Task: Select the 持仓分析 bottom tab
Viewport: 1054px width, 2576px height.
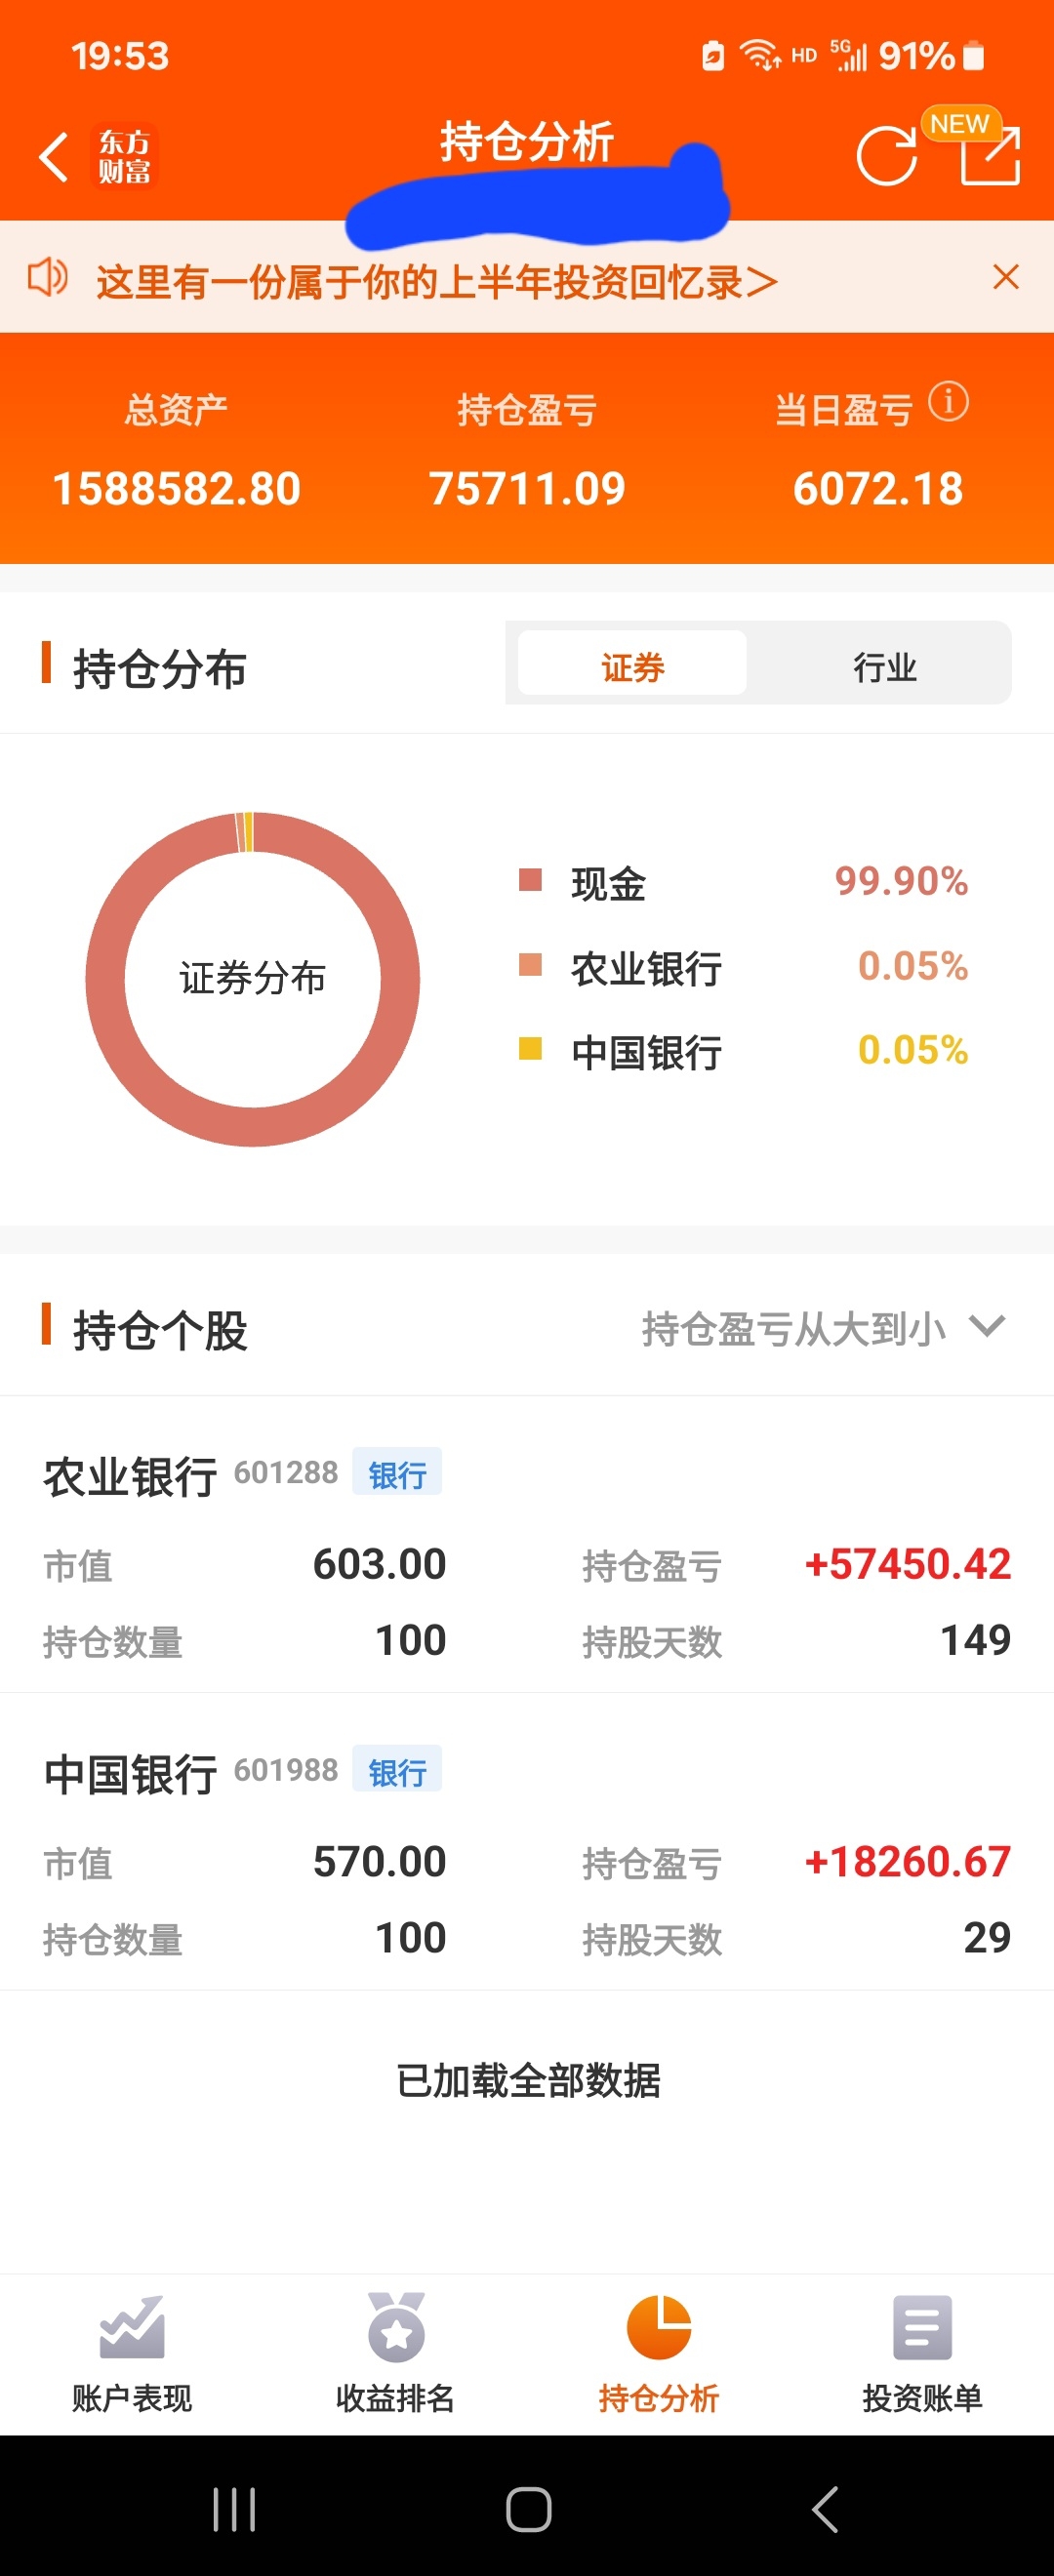Action: click(x=659, y=2353)
